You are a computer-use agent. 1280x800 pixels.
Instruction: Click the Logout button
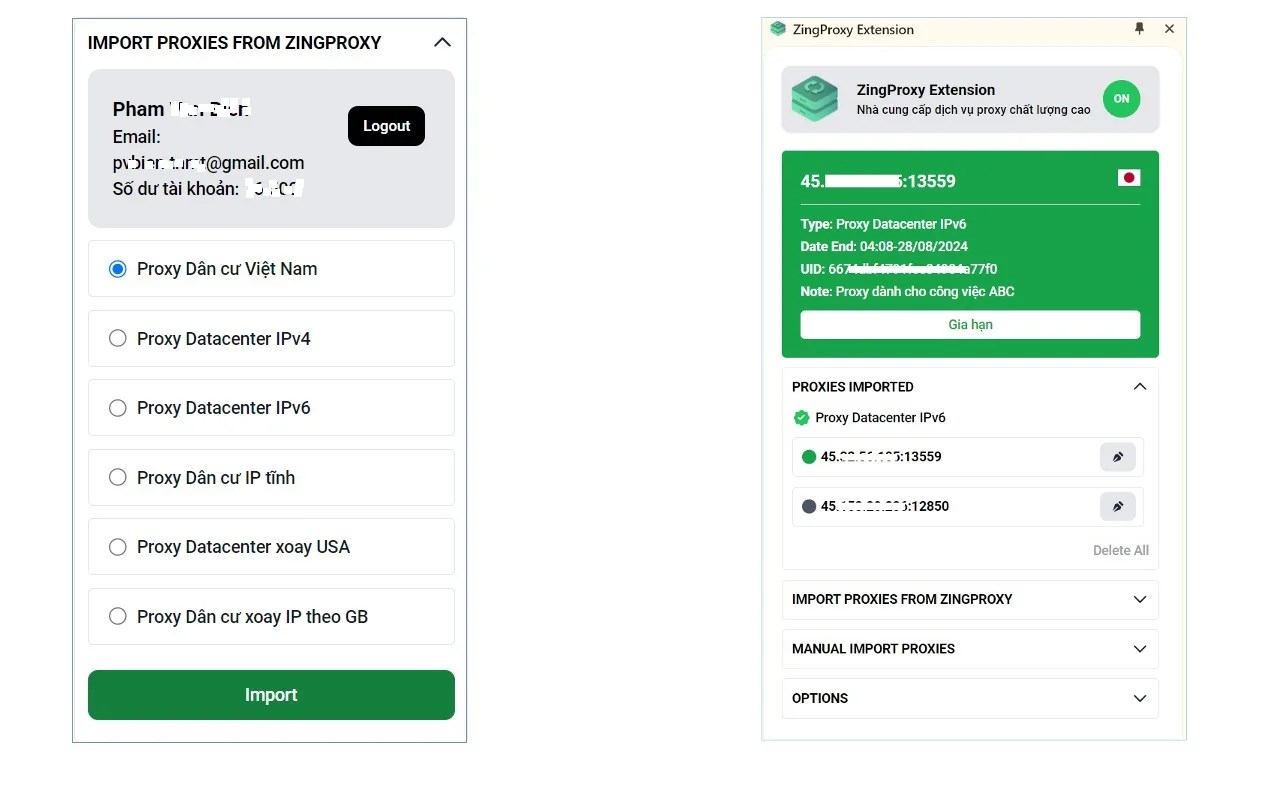(386, 126)
